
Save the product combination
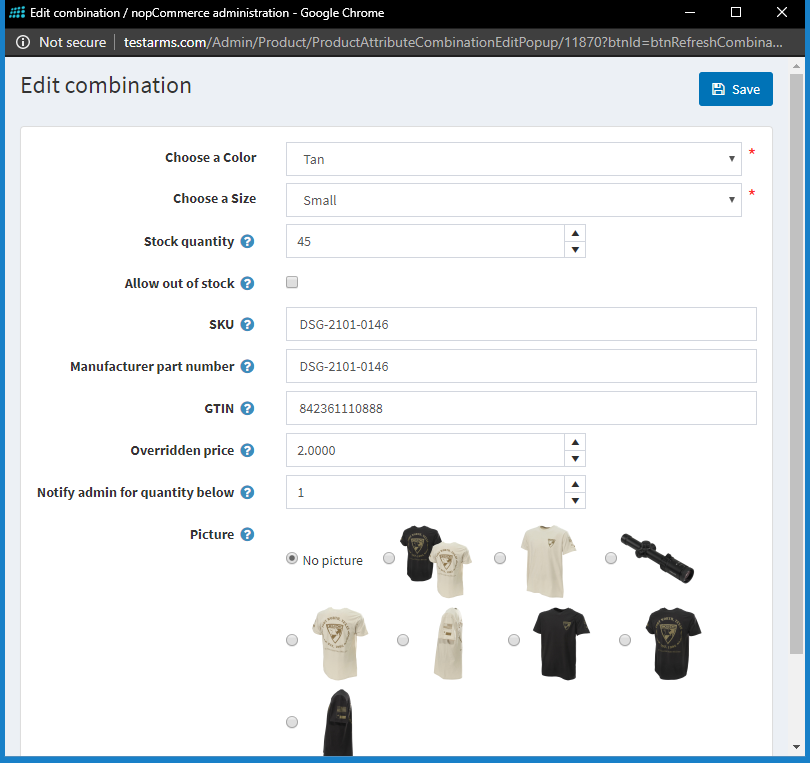(735, 88)
